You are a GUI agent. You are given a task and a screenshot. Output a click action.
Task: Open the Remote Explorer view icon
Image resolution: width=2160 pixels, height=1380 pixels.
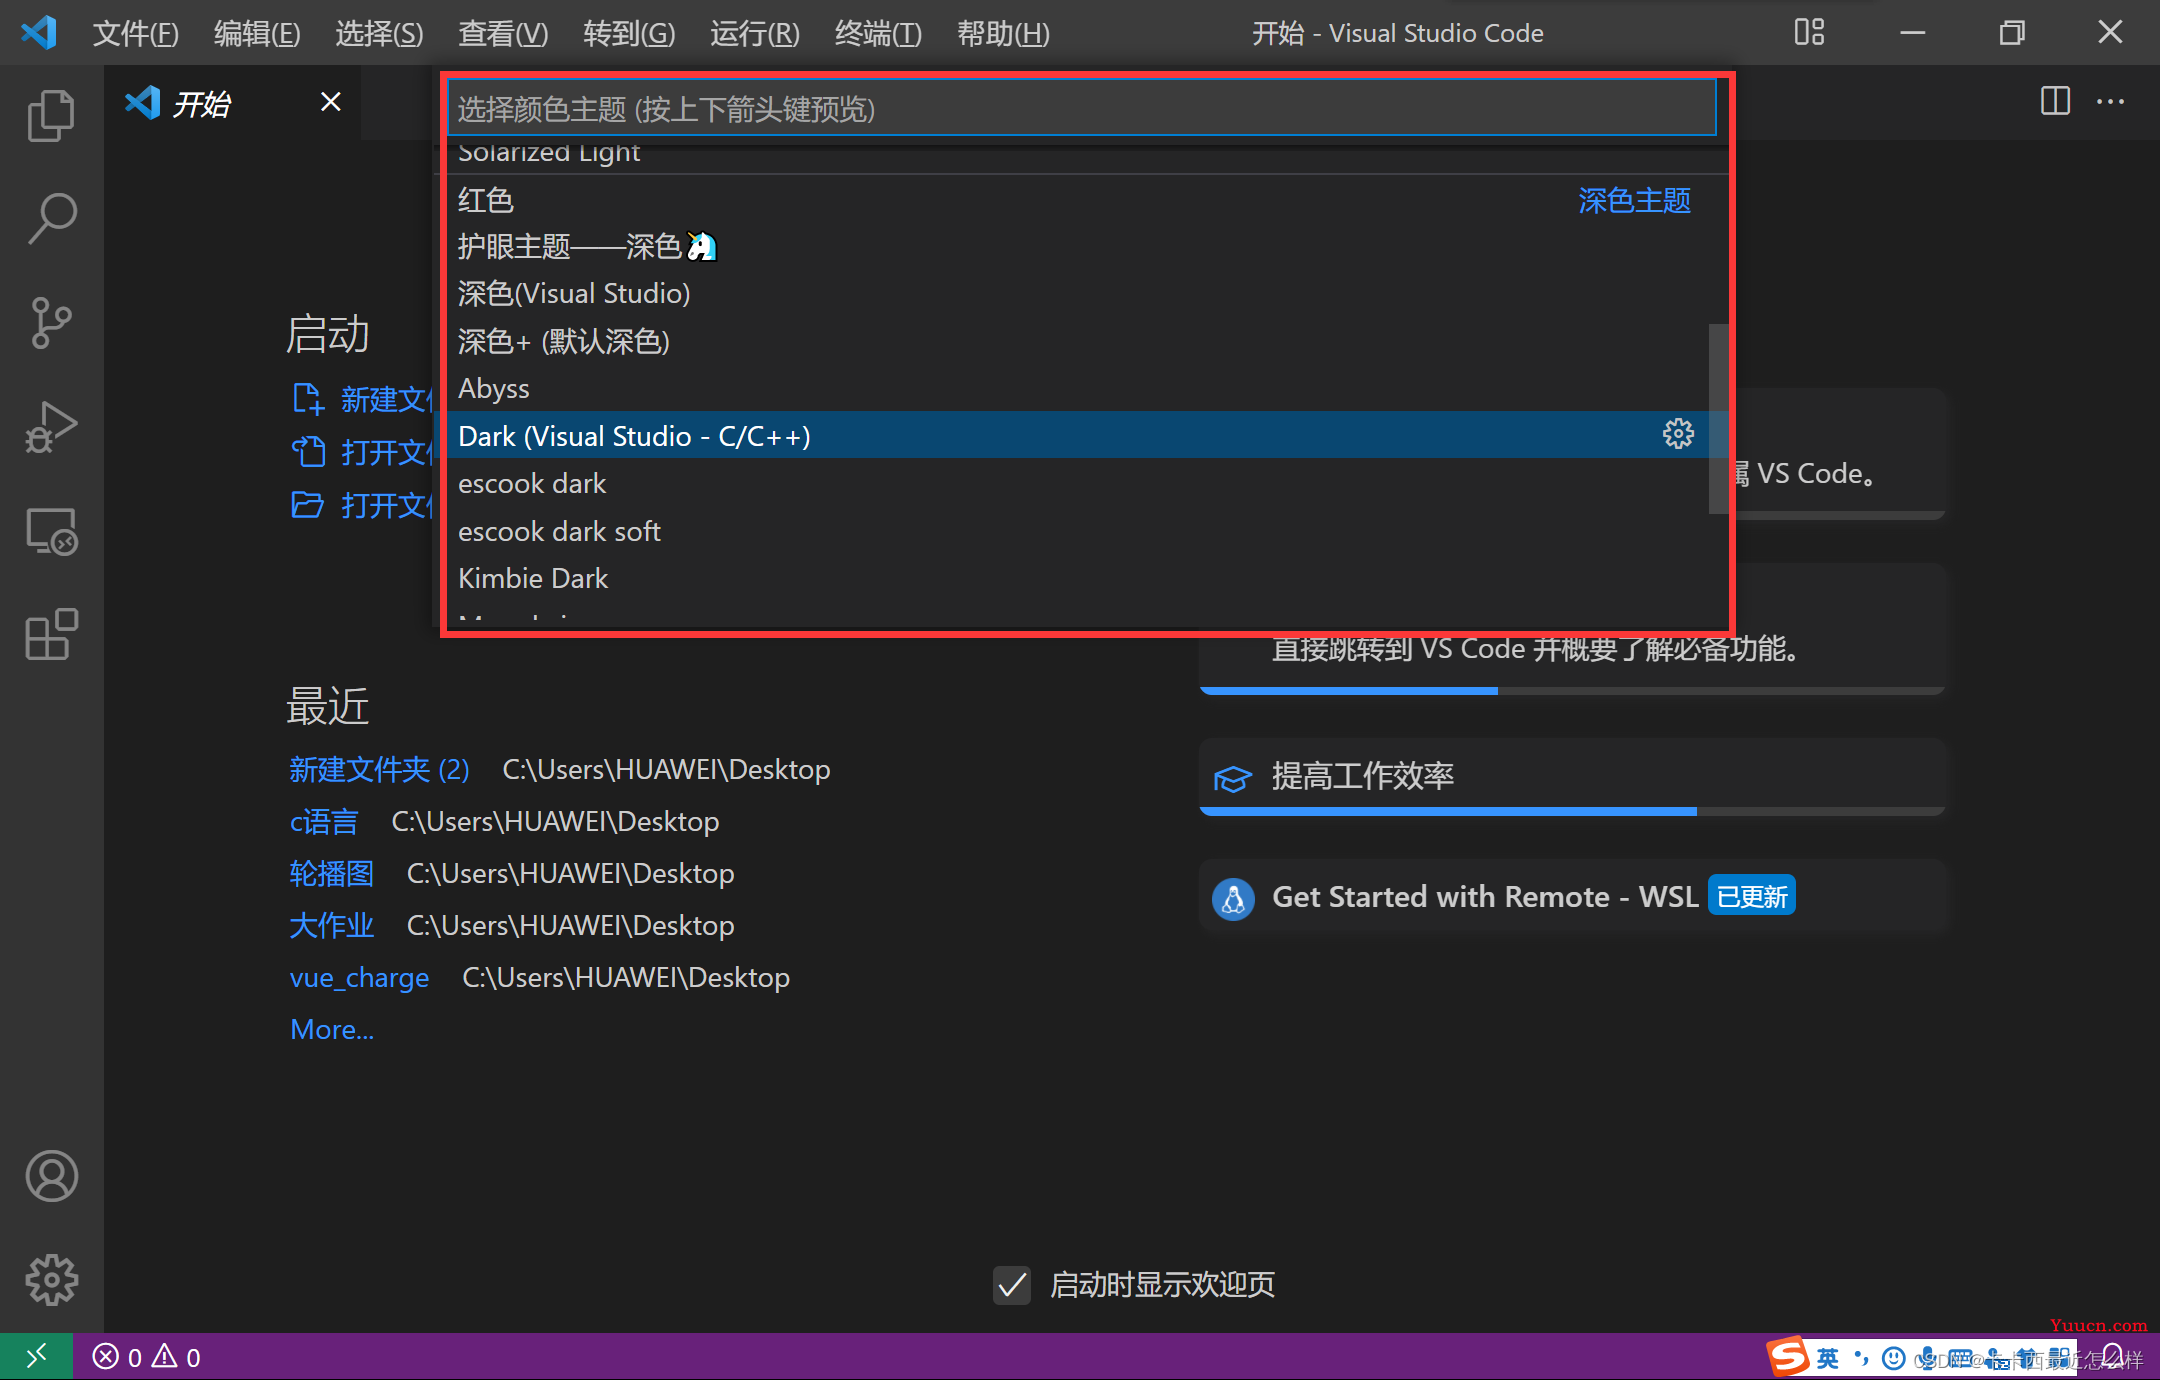[x=51, y=531]
